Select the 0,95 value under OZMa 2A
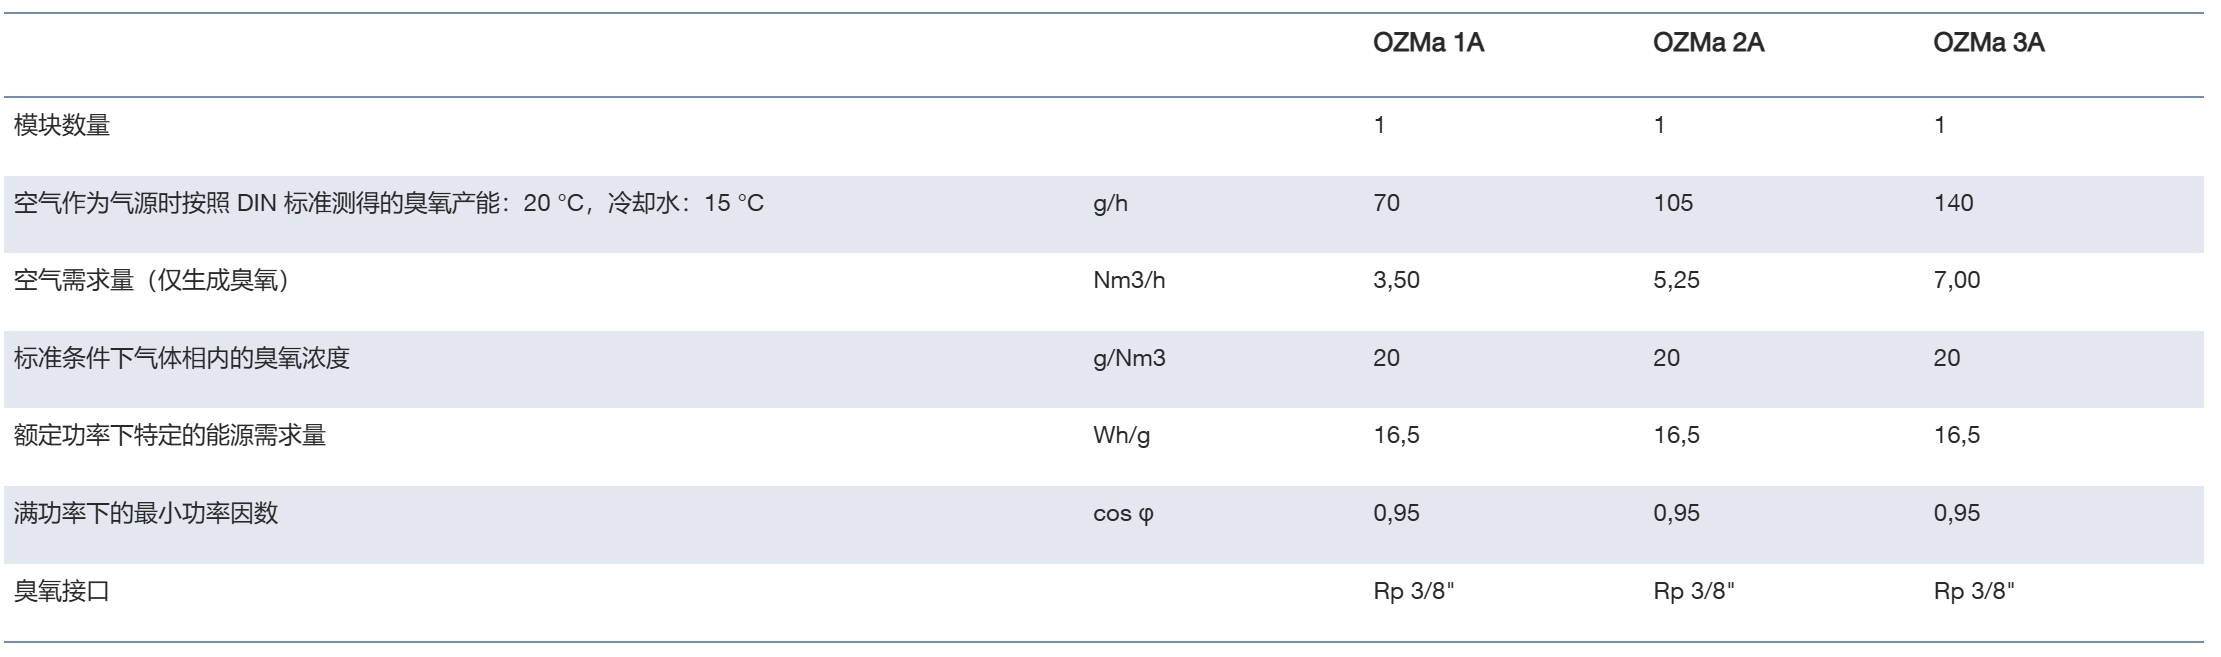The image size is (2221, 657). [1676, 513]
